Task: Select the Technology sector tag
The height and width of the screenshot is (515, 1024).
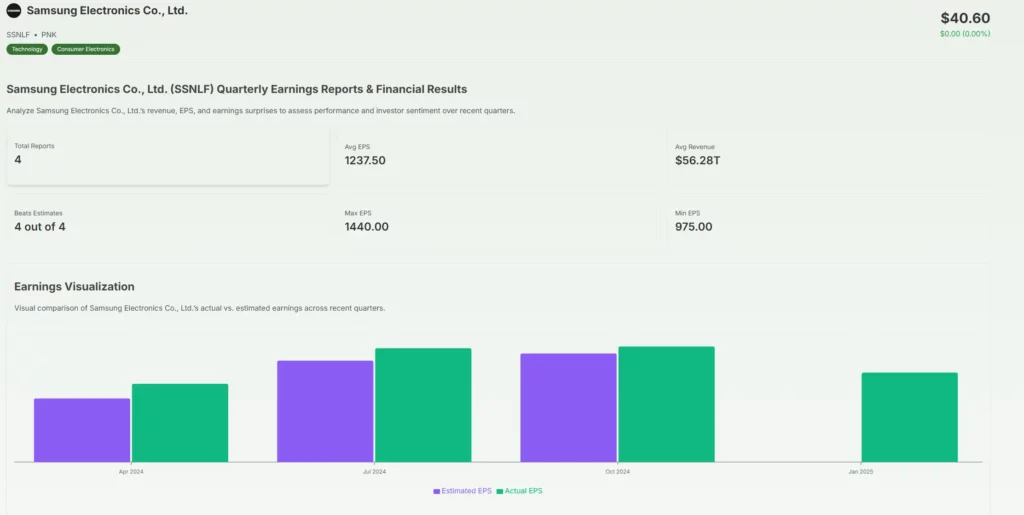Action: pos(27,49)
